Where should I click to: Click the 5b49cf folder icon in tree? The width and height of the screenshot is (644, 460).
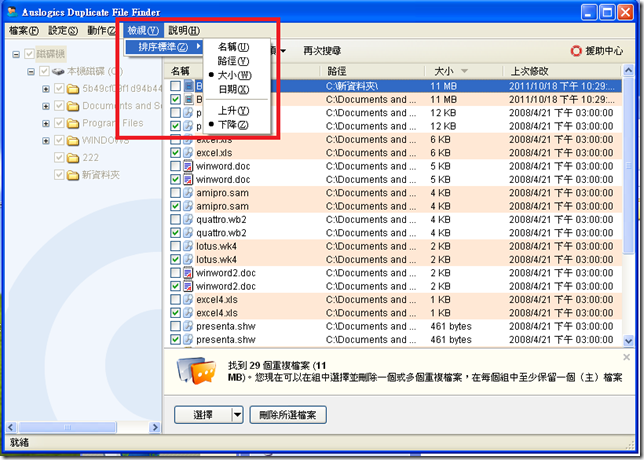pyautogui.click(x=73, y=89)
